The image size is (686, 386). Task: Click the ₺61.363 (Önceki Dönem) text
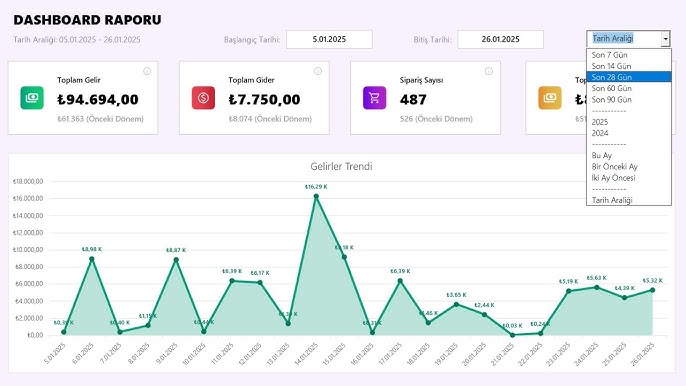(101, 119)
